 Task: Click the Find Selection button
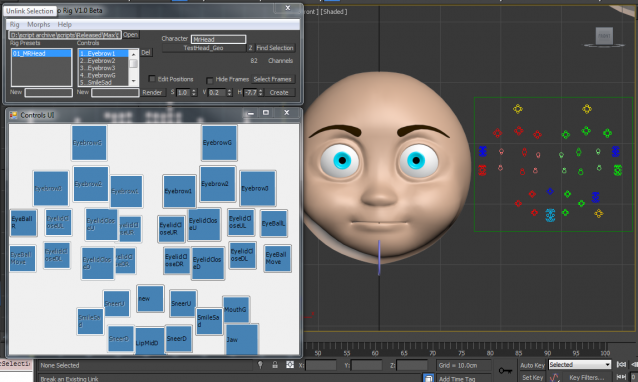click(x=275, y=48)
